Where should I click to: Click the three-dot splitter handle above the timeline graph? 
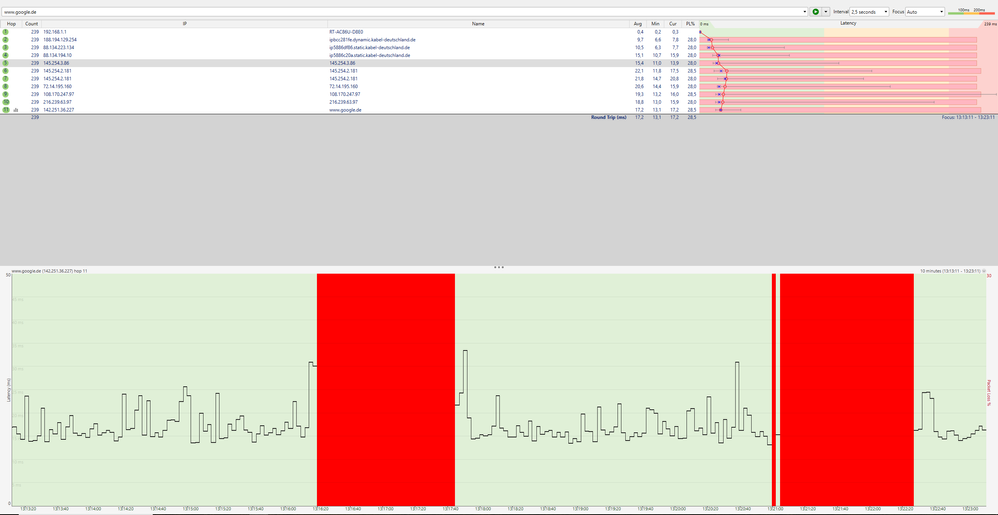point(499,267)
